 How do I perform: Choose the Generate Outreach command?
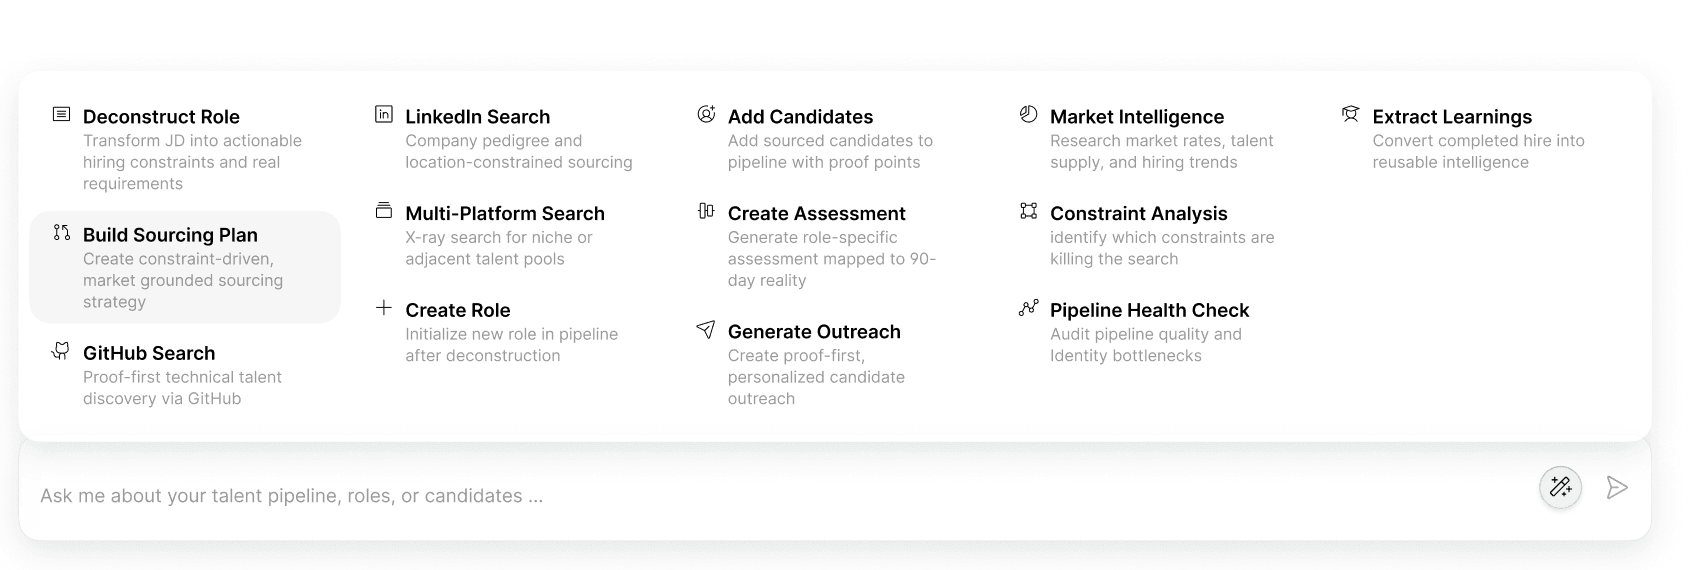click(814, 332)
